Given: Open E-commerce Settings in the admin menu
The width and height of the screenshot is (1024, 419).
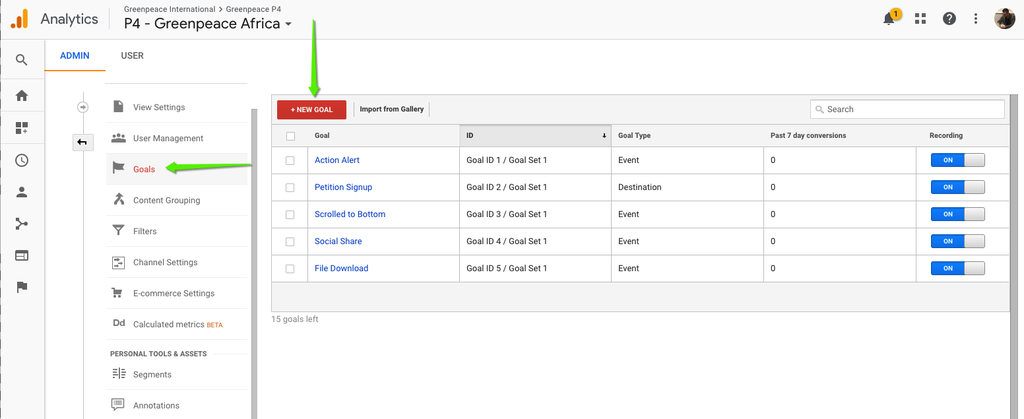Looking at the screenshot, I should tap(174, 293).
